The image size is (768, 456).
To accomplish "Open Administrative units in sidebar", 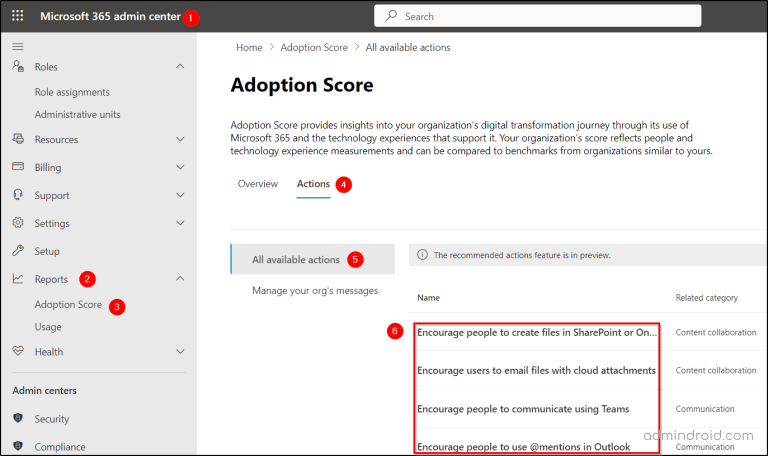I will pyautogui.click(x=77, y=114).
